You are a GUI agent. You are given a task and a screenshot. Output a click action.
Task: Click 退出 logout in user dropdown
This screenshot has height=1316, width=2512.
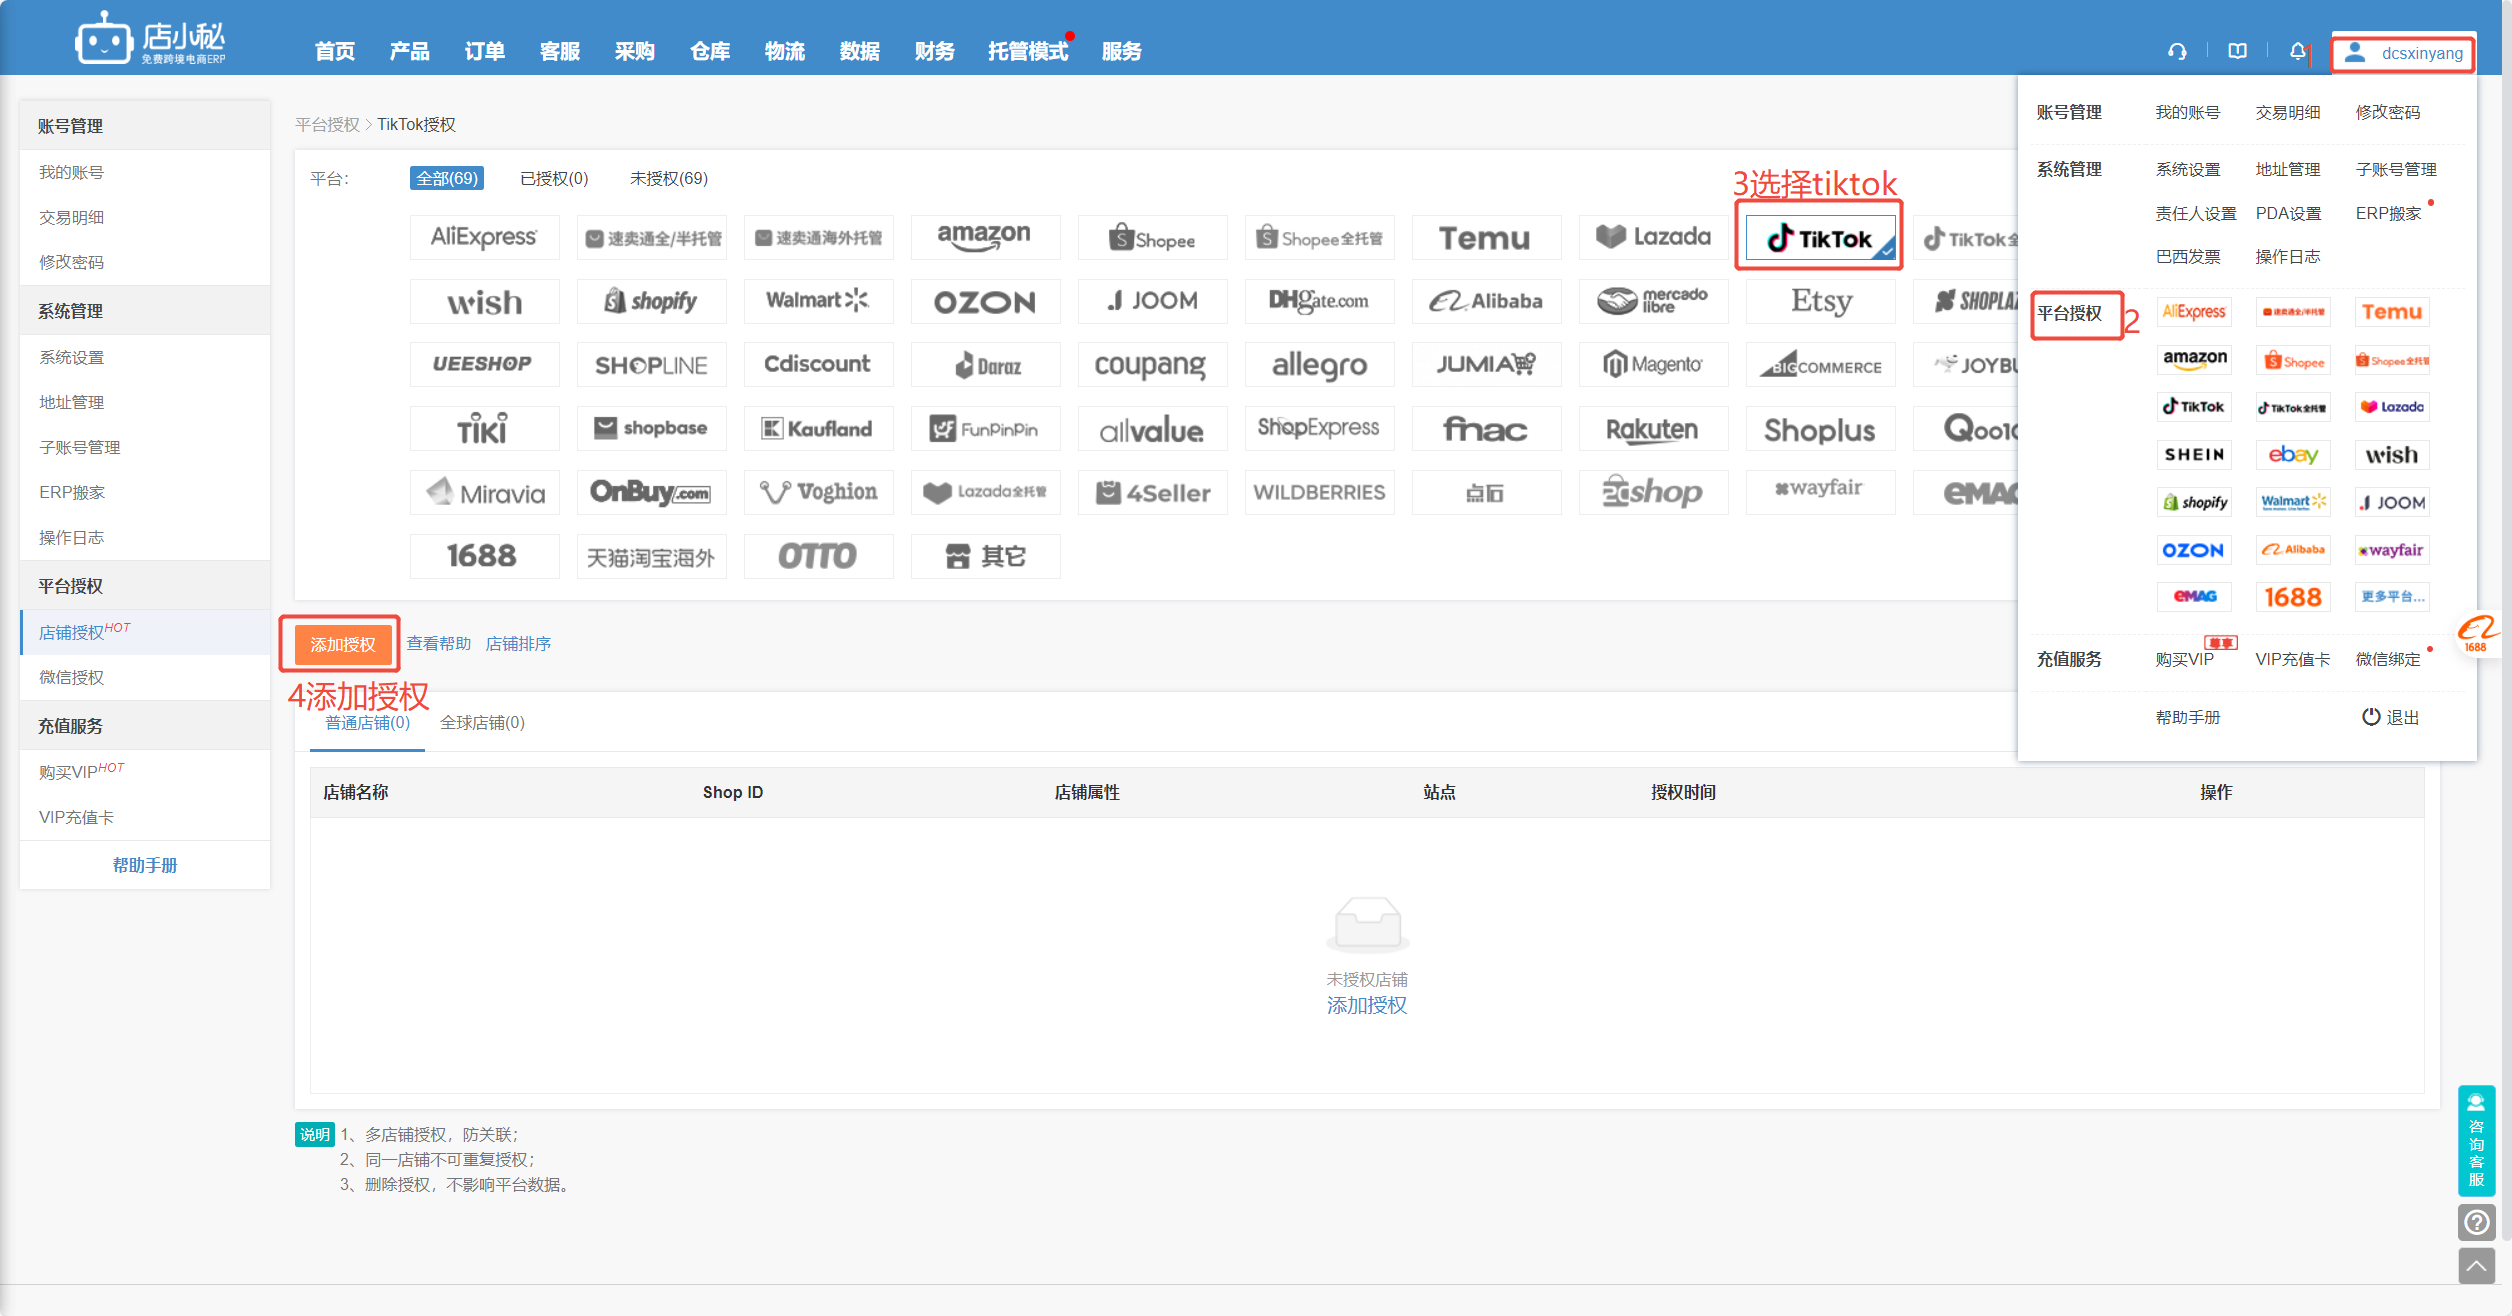coord(2391,717)
